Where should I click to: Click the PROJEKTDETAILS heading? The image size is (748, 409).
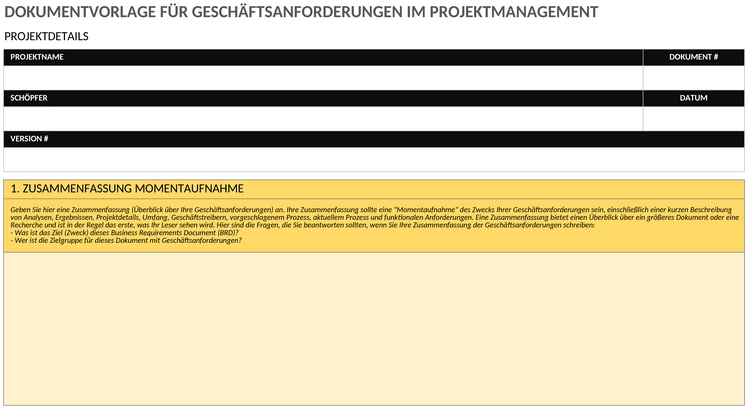pos(46,36)
